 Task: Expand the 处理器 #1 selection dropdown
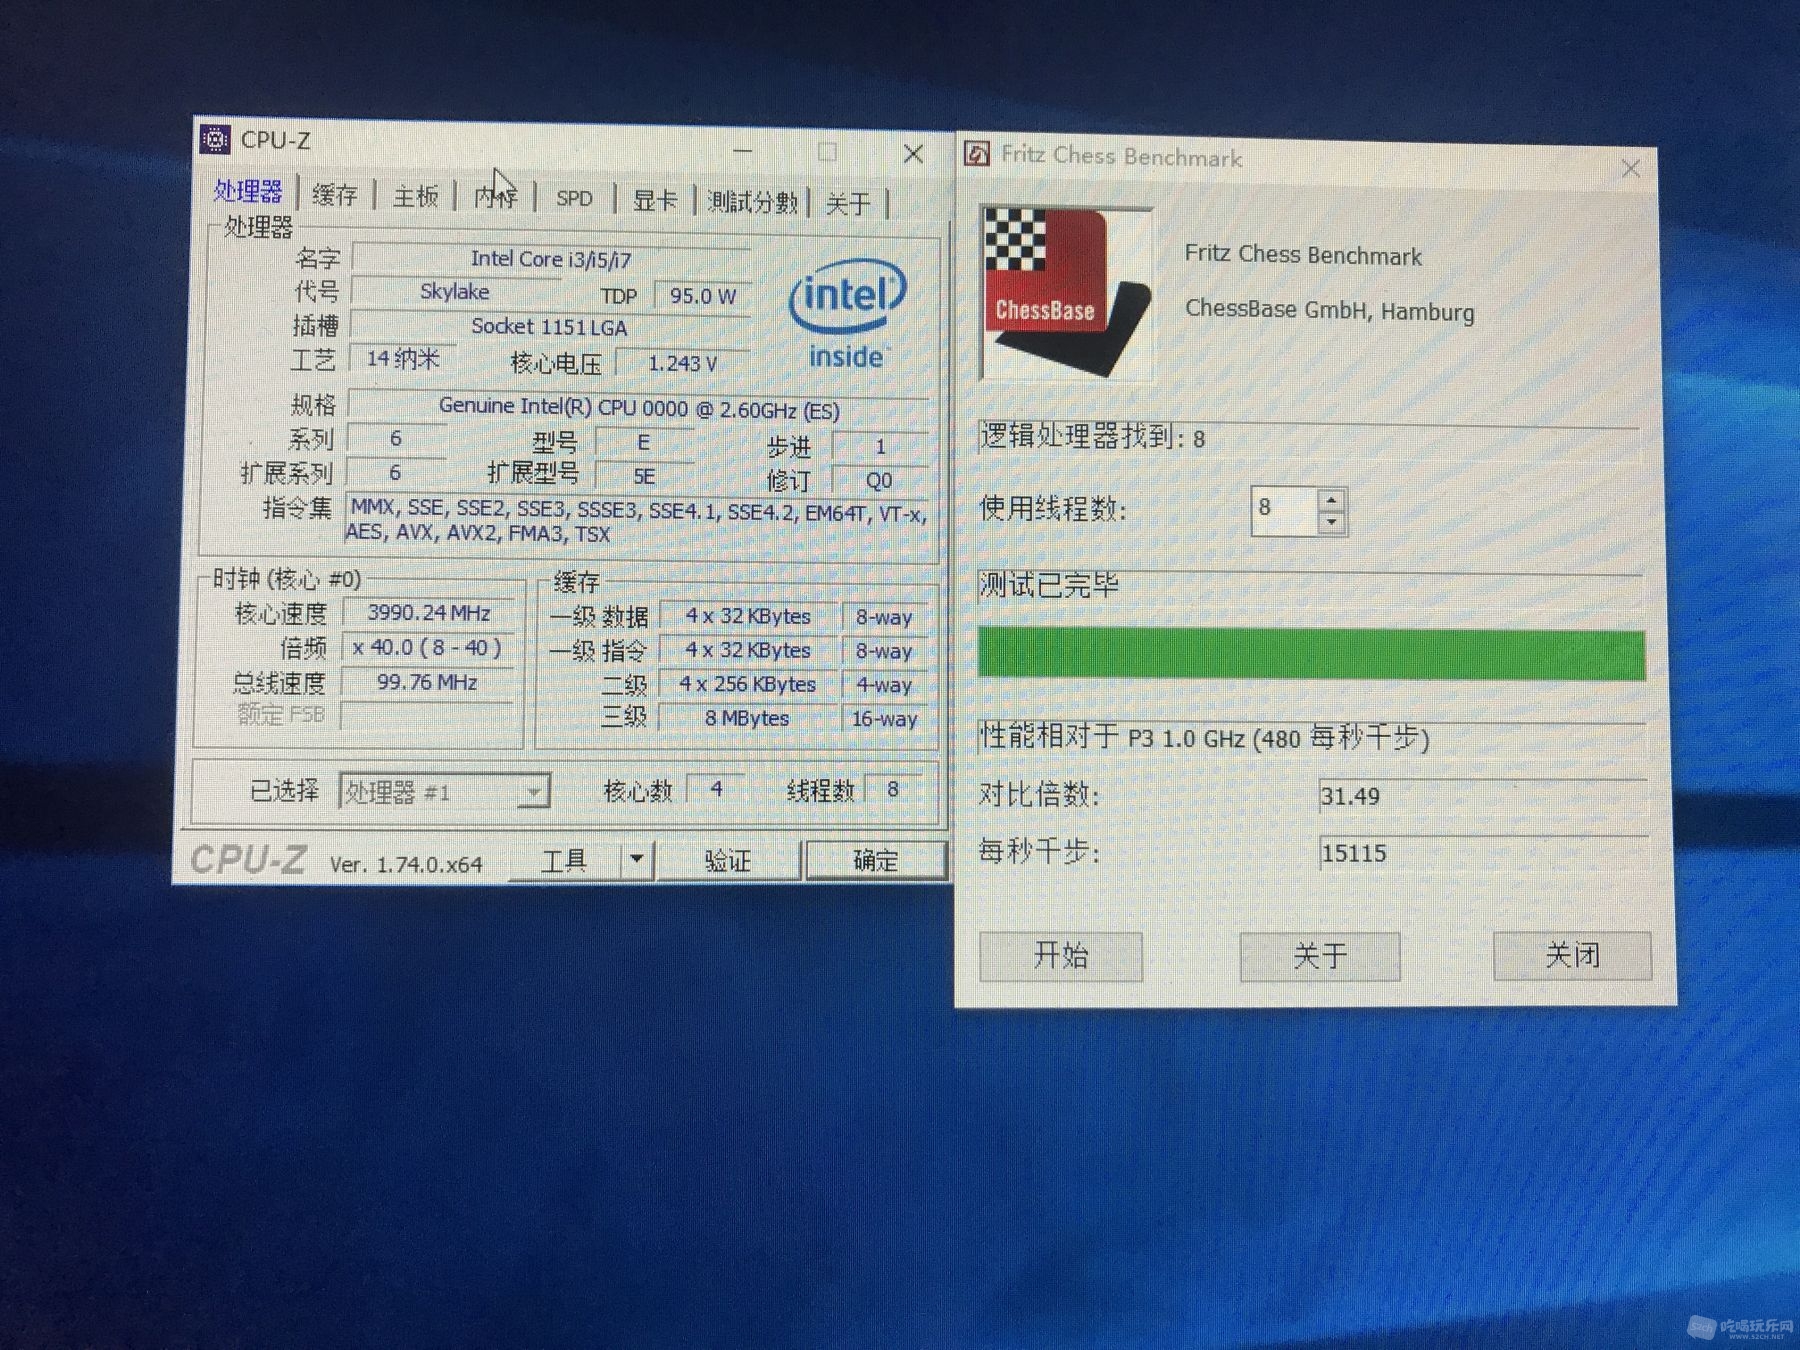[x=533, y=792]
